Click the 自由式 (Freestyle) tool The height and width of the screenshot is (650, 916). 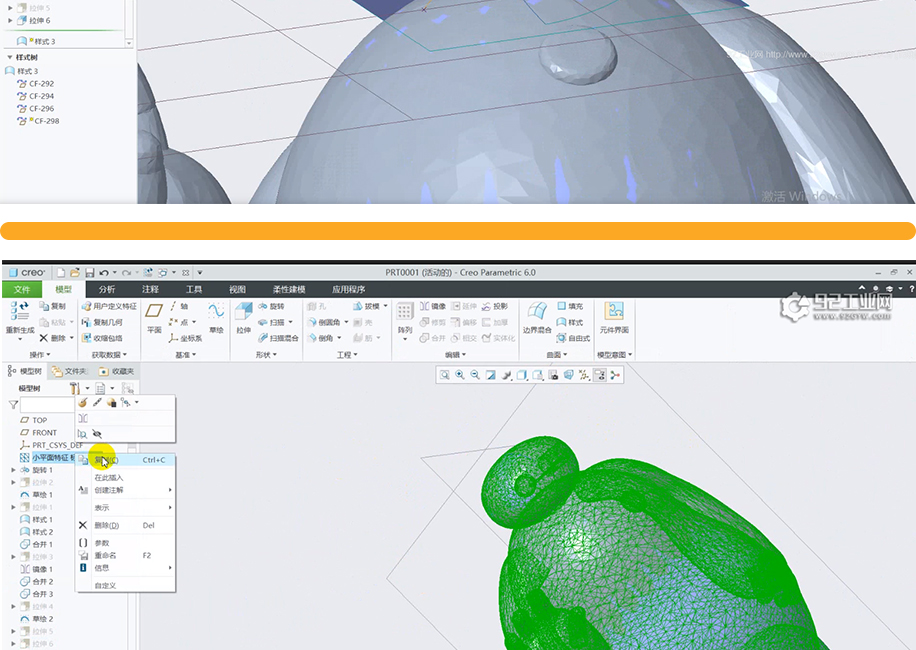pos(573,338)
